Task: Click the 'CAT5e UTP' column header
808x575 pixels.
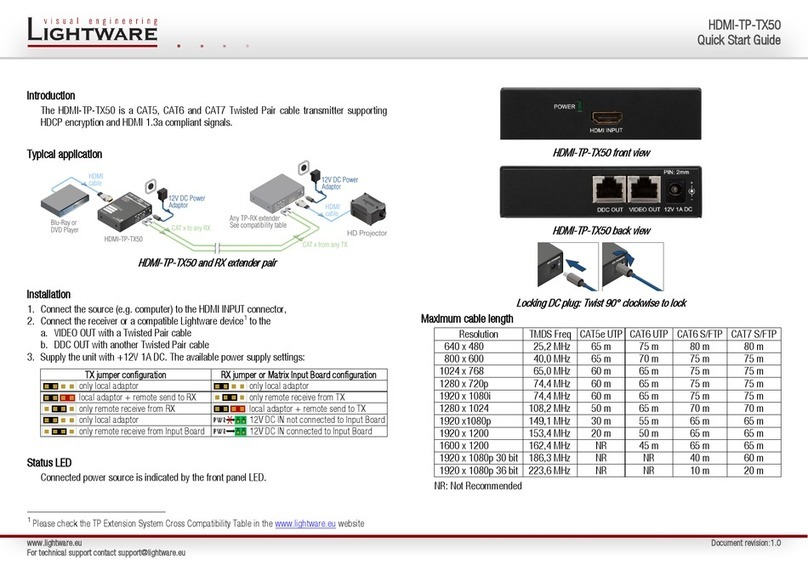Action: click(x=601, y=334)
